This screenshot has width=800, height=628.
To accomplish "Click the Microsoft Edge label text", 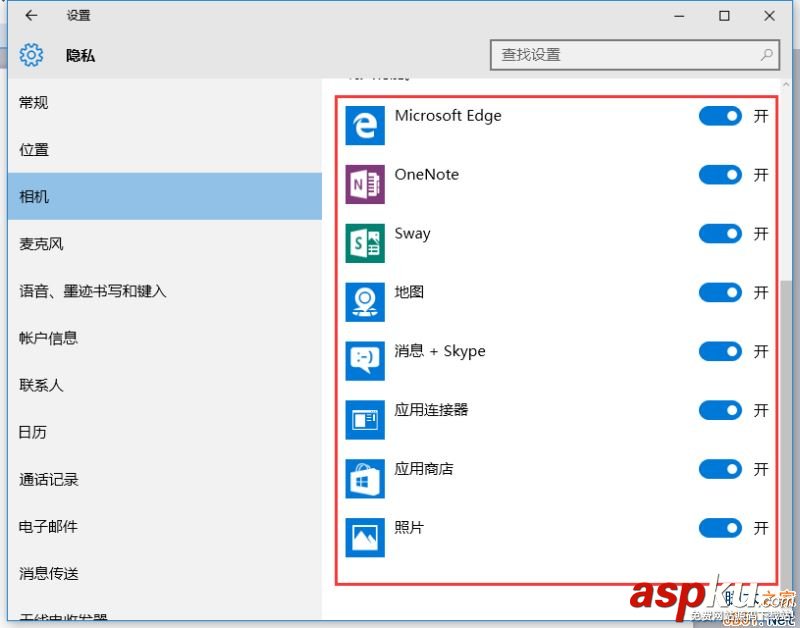I will (x=448, y=116).
